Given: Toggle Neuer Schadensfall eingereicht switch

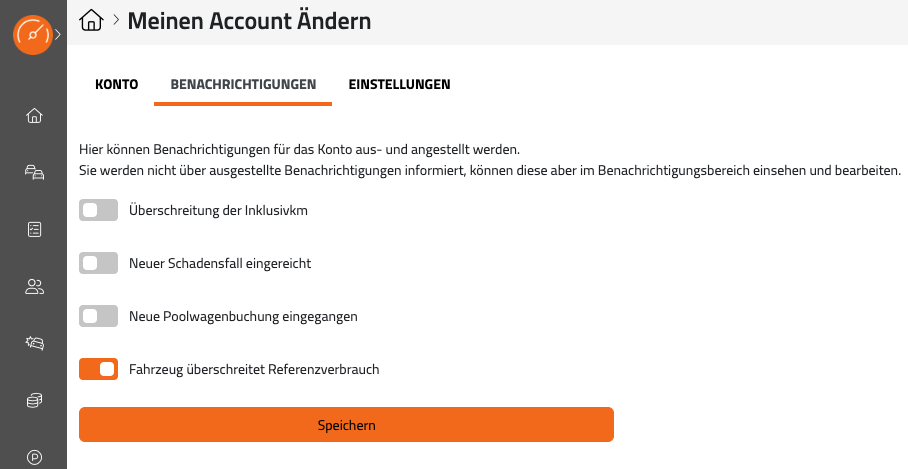Looking at the screenshot, I should click(x=98, y=263).
